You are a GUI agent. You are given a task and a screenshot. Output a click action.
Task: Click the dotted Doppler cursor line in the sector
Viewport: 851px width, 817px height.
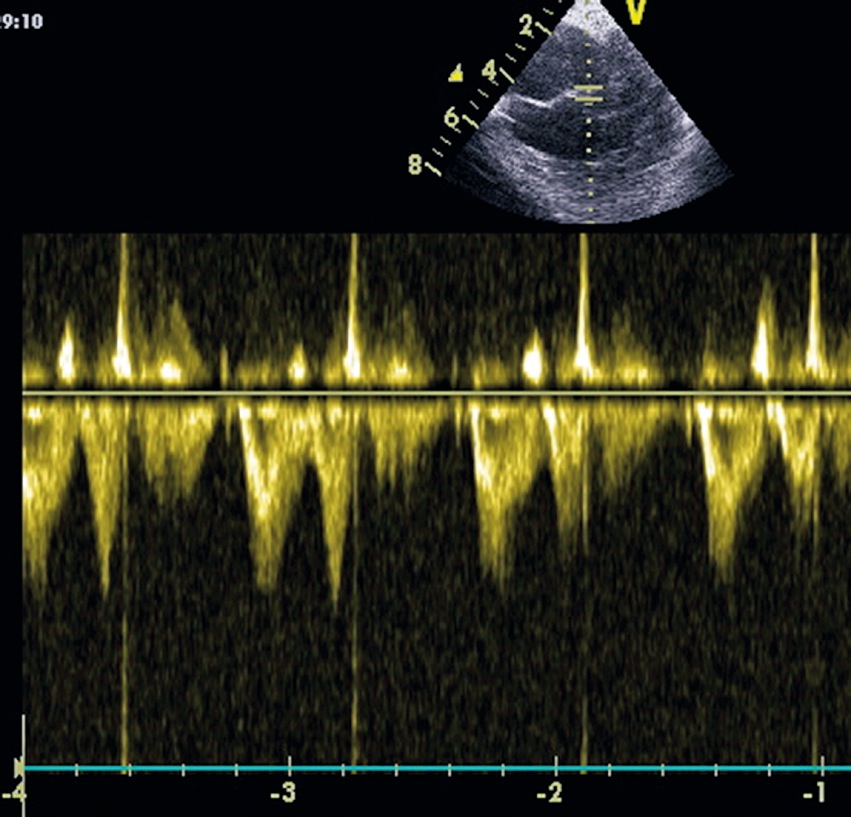[x=590, y=160]
